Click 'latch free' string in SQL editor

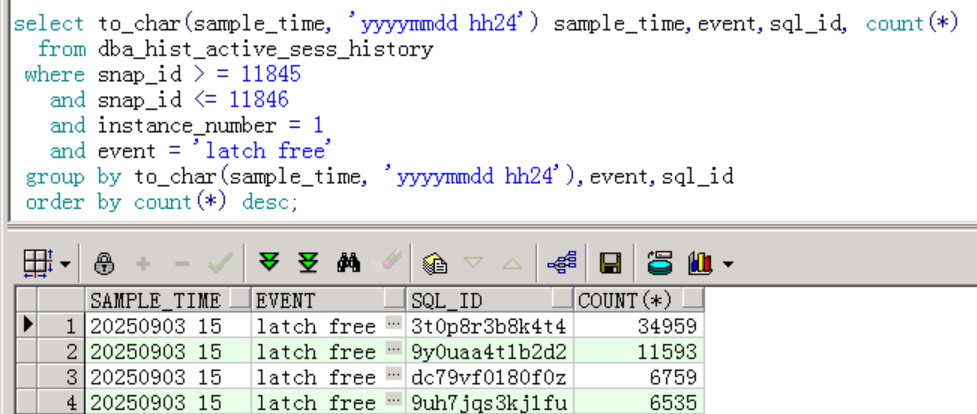pyautogui.click(x=263, y=150)
